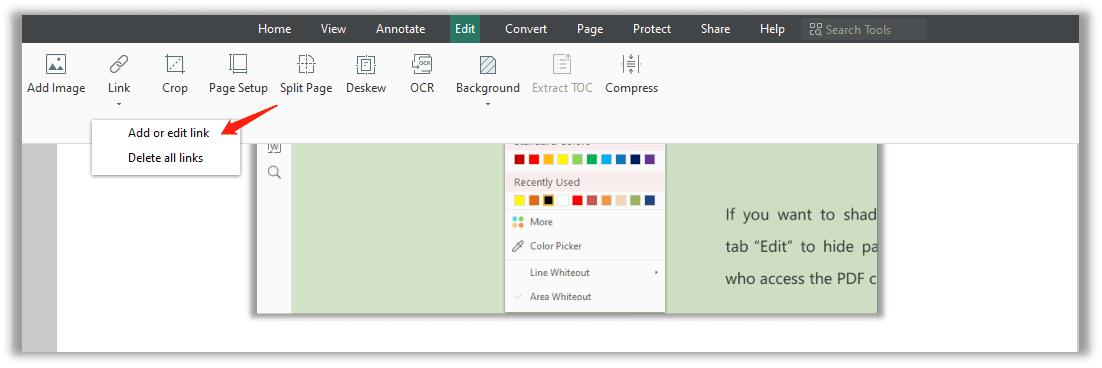Open the Convert tab
This screenshot has width=1102, height=368.
pos(526,29)
